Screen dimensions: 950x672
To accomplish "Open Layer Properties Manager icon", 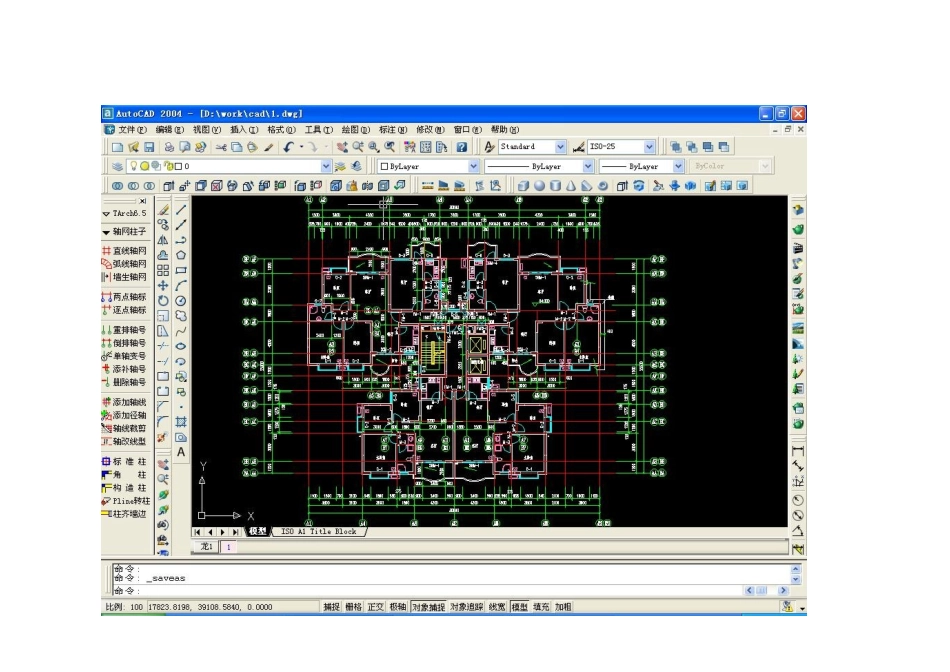I will coord(118,166).
